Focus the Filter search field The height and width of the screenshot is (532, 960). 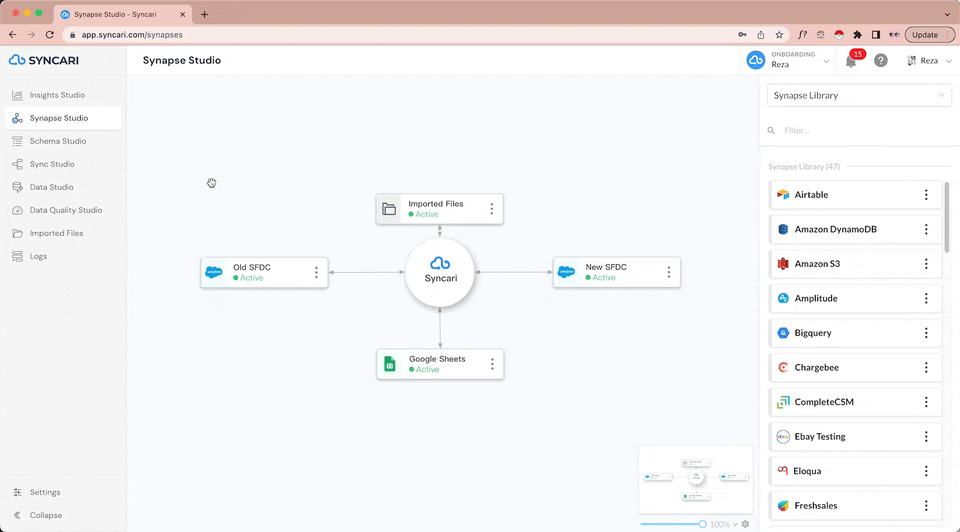859,130
